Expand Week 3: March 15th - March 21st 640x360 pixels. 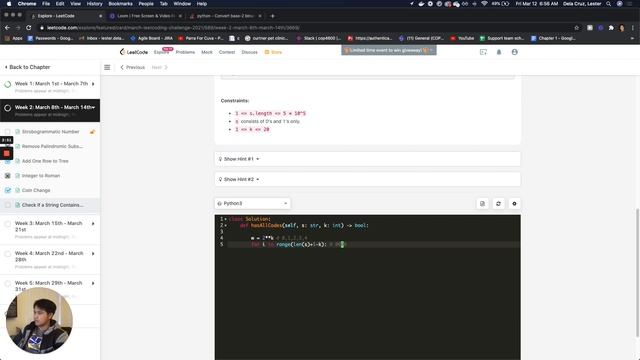click(x=93, y=224)
